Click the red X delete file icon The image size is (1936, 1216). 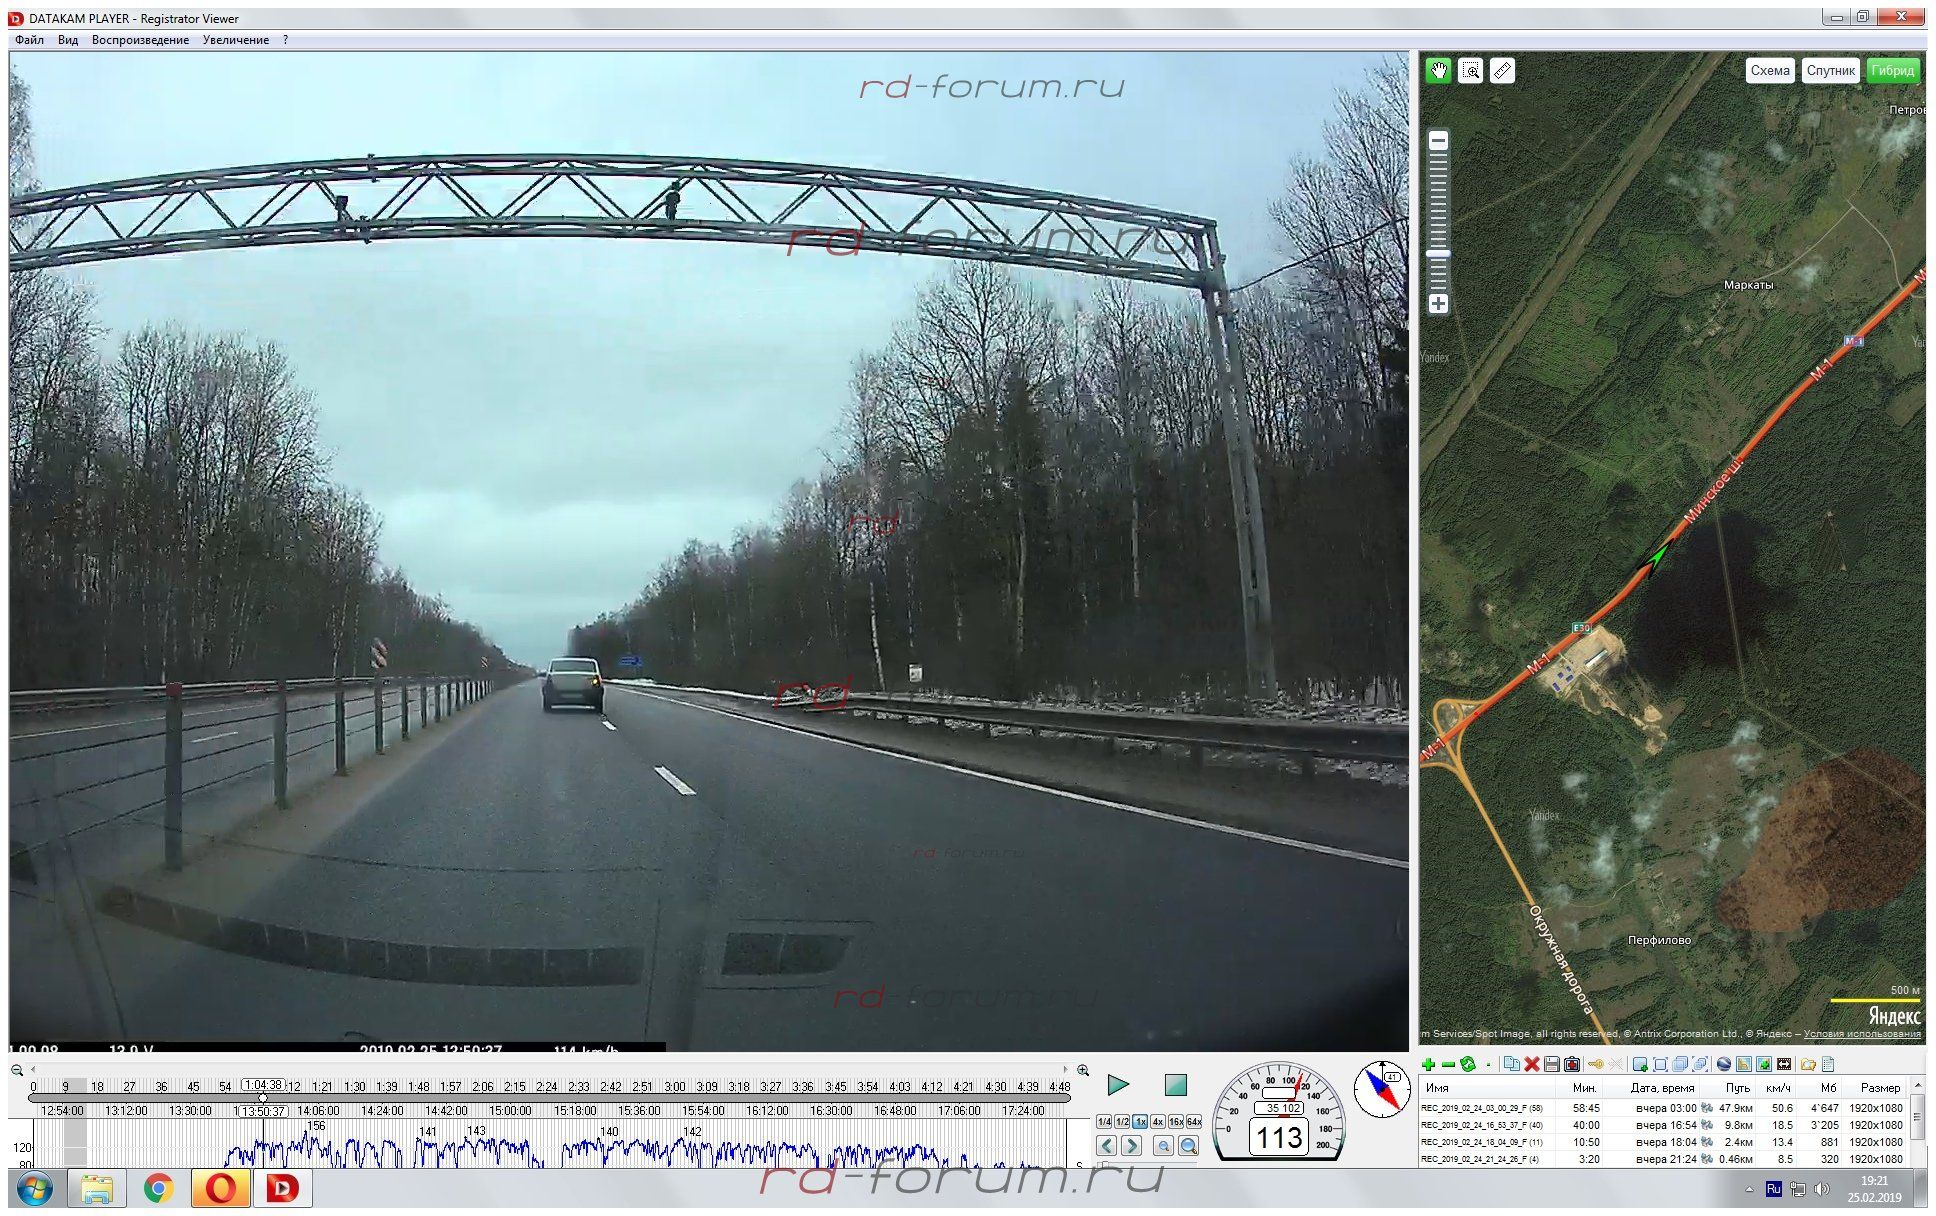(x=1531, y=1064)
